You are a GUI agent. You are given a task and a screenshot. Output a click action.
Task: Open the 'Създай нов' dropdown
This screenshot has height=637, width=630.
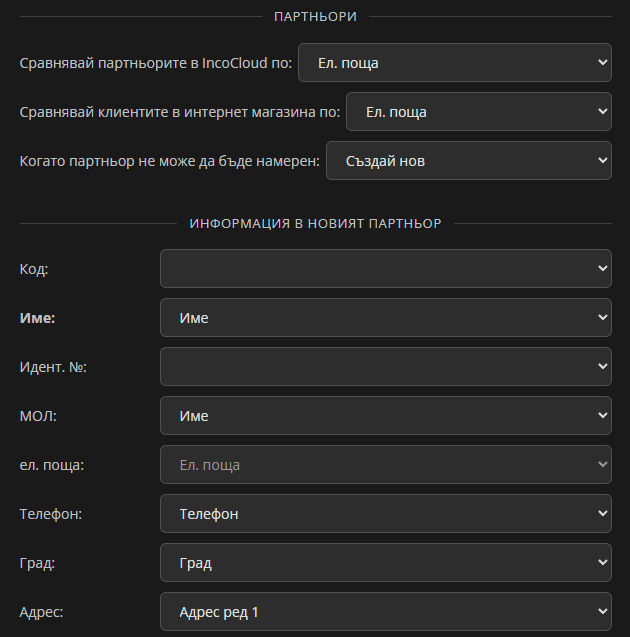tap(469, 161)
